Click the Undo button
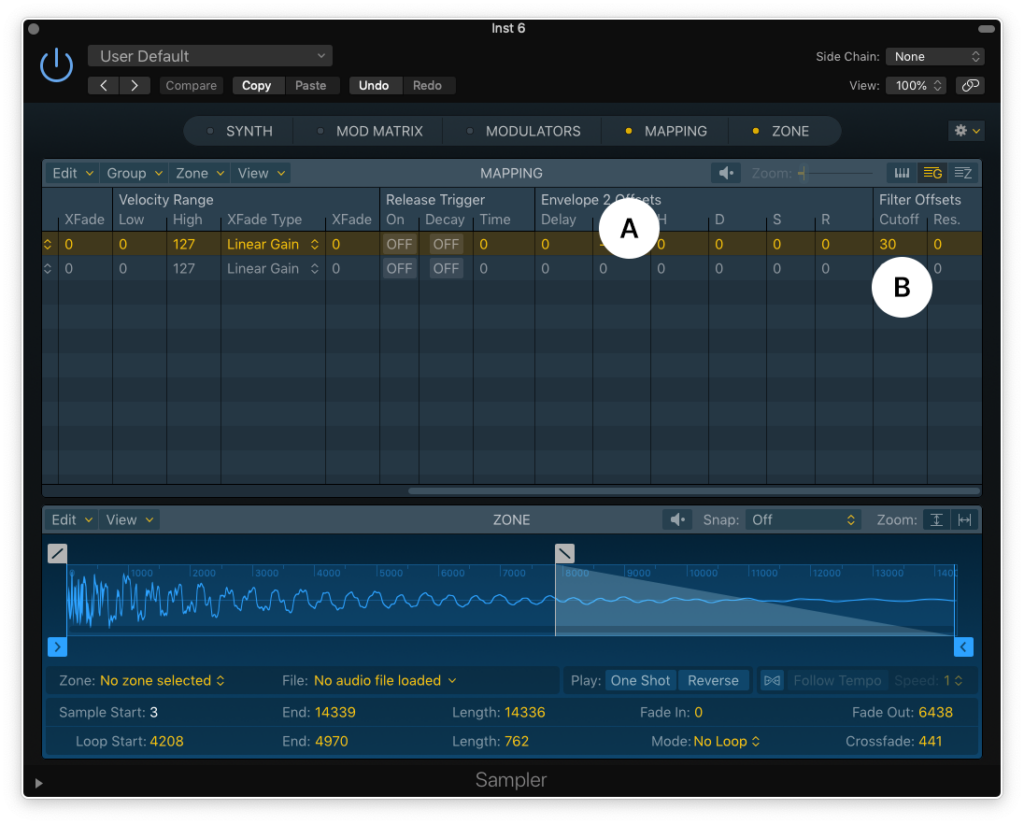The image size is (1024, 824). click(374, 86)
